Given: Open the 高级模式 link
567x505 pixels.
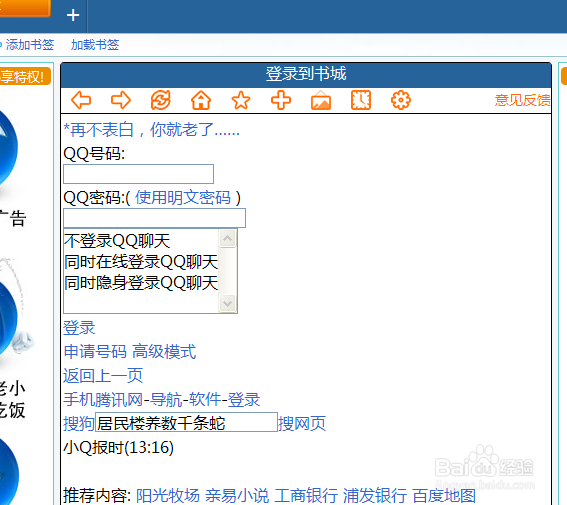Looking at the screenshot, I should point(164,352).
